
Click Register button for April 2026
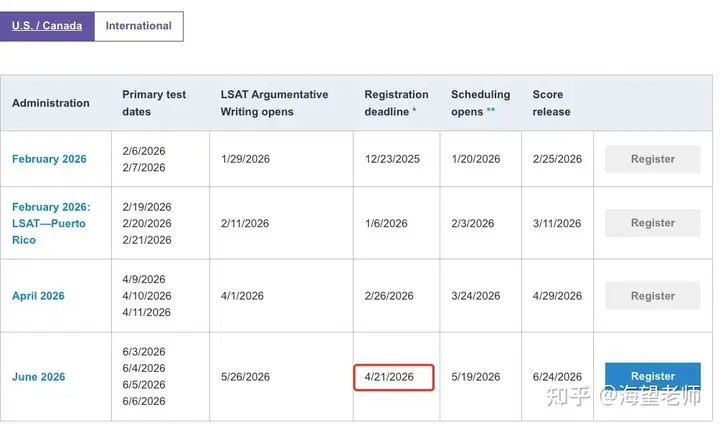pyautogui.click(x=652, y=296)
